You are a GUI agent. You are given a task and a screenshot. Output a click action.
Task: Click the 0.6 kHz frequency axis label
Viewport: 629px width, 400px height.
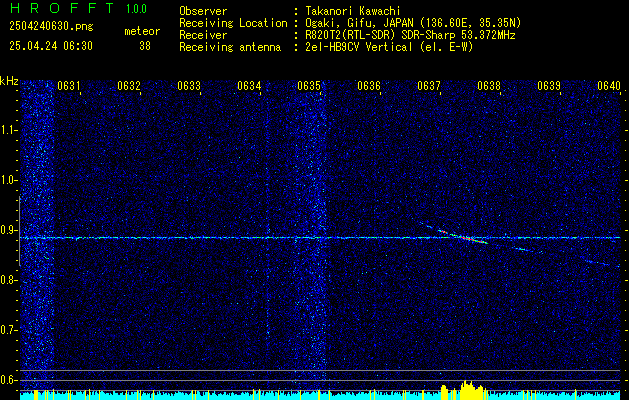9,380
